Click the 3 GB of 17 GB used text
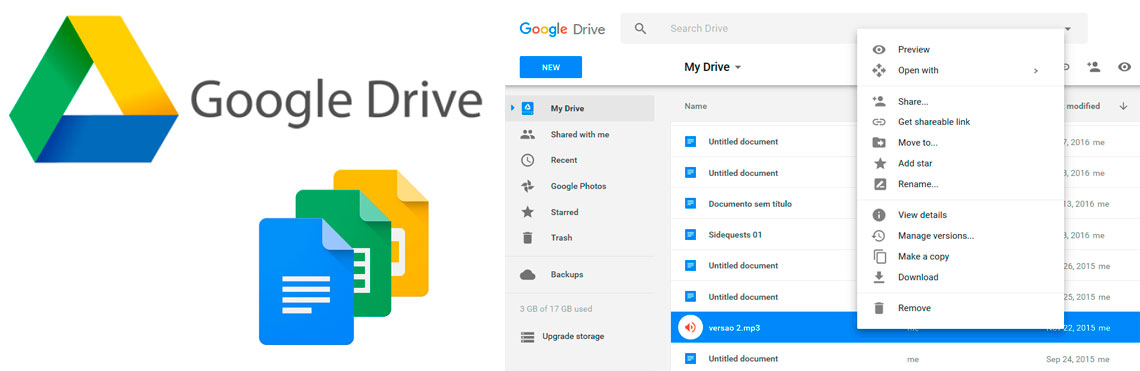Screen dimensions: 1140x371 (555, 308)
